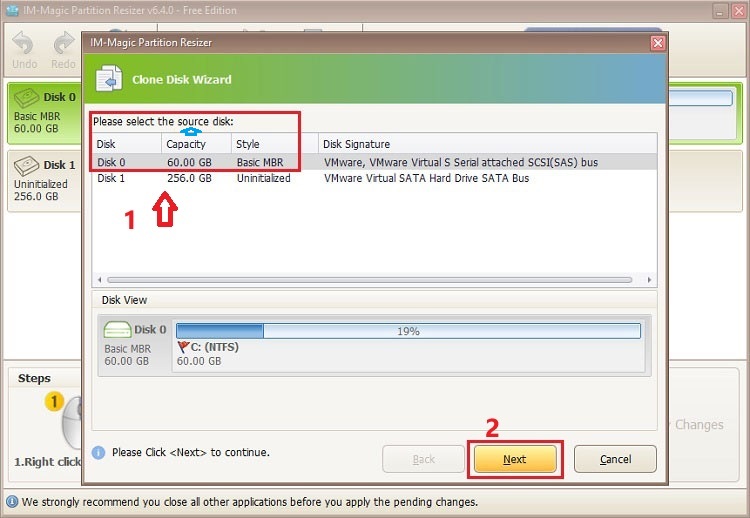Sort by the Capacity column header
Image resolution: width=750 pixels, height=518 pixels.
tap(197, 144)
